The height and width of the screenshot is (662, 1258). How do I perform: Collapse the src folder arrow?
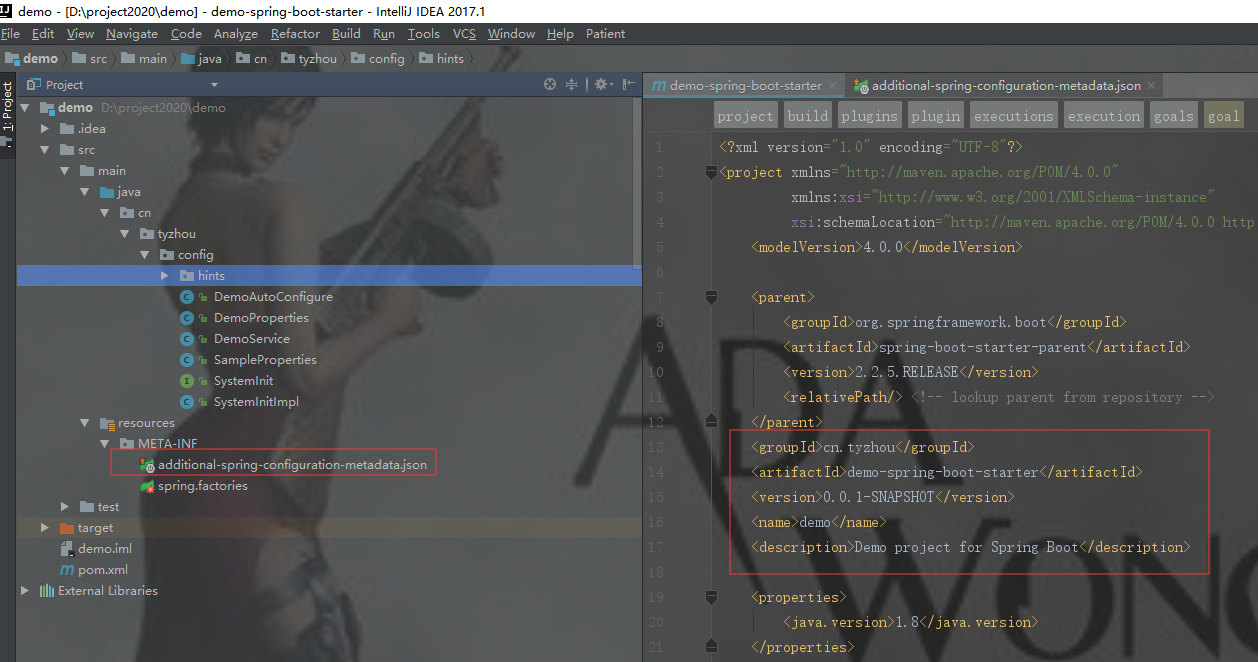click(x=45, y=150)
